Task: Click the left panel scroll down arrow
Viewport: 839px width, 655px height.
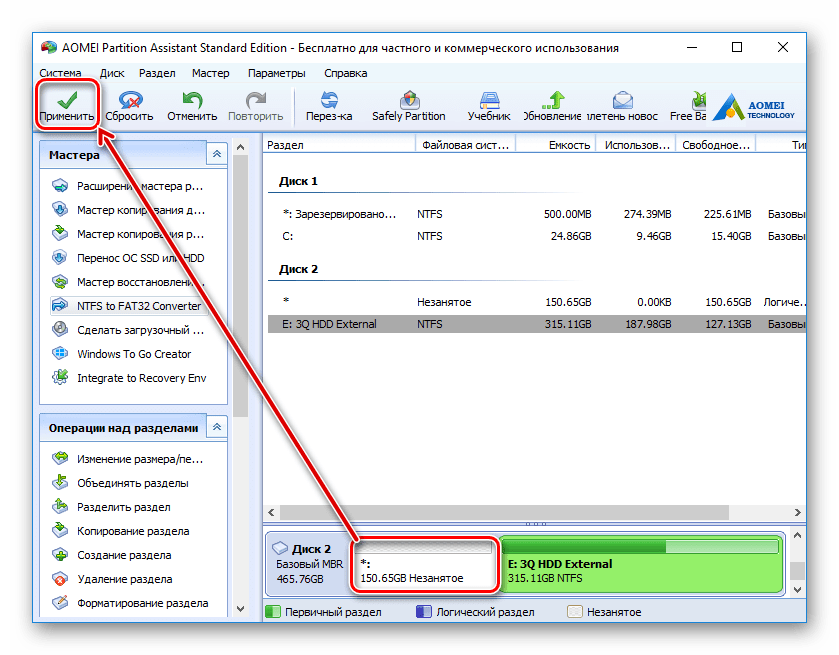Action: [x=241, y=608]
